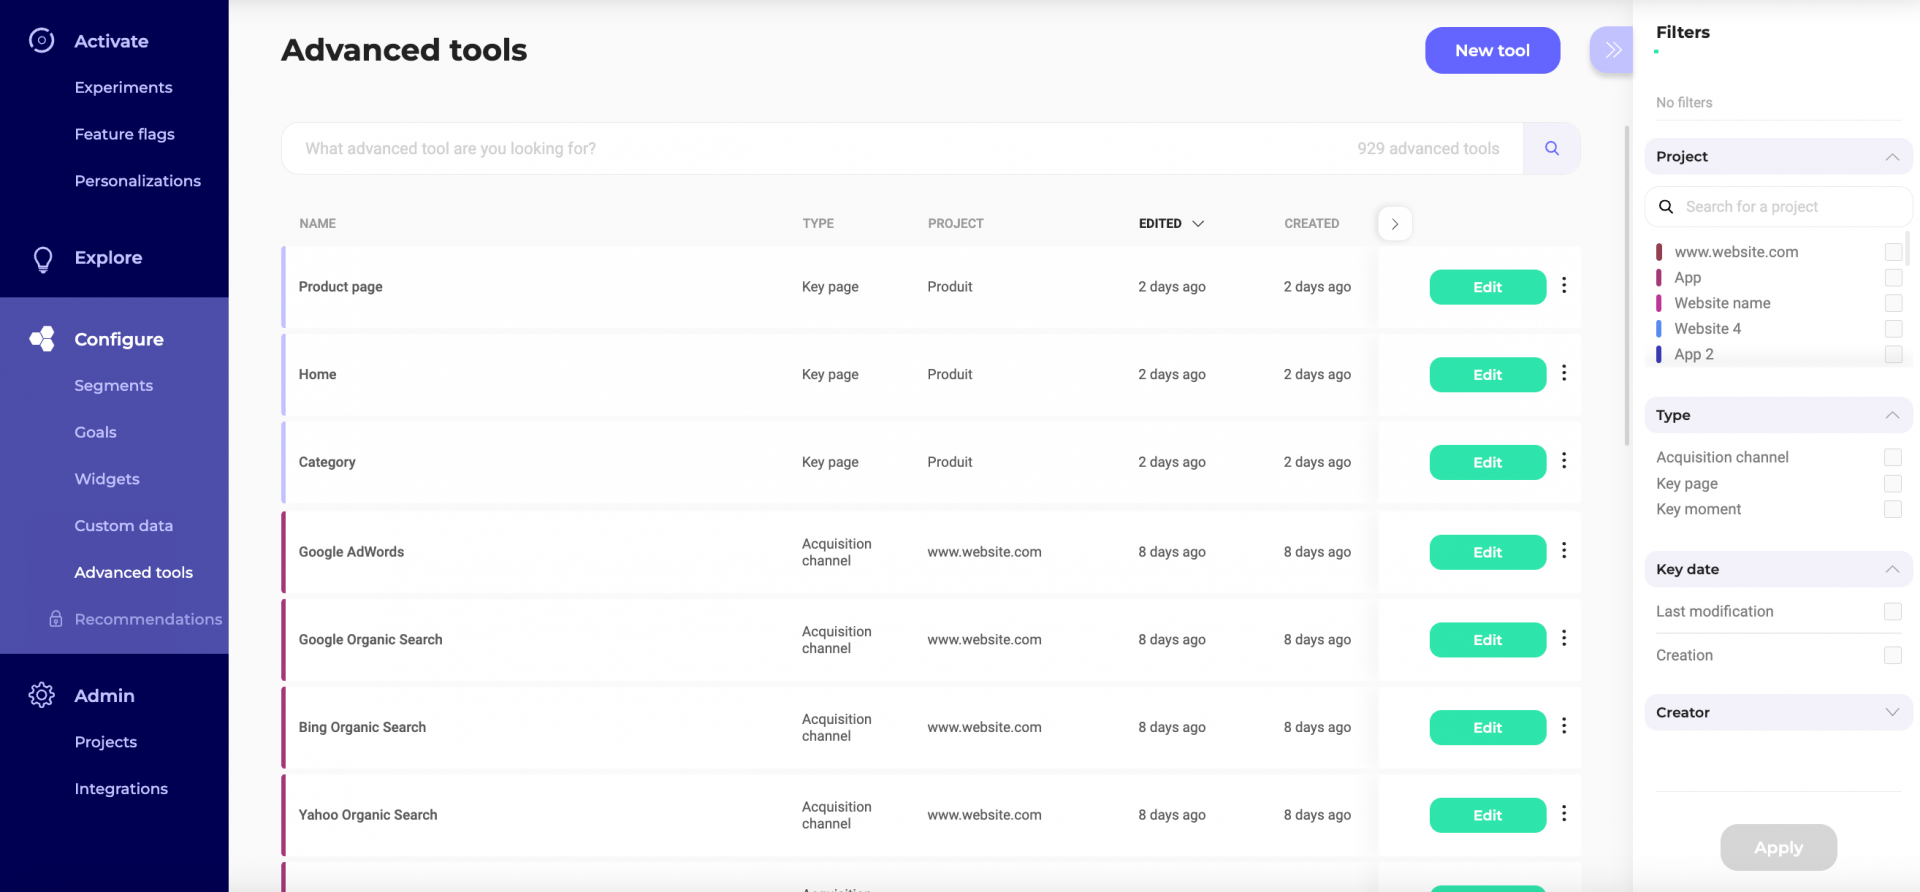Click the Apply filters button
Image resolution: width=1920 pixels, height=892 pixels.
click(x=1778, y=847)
